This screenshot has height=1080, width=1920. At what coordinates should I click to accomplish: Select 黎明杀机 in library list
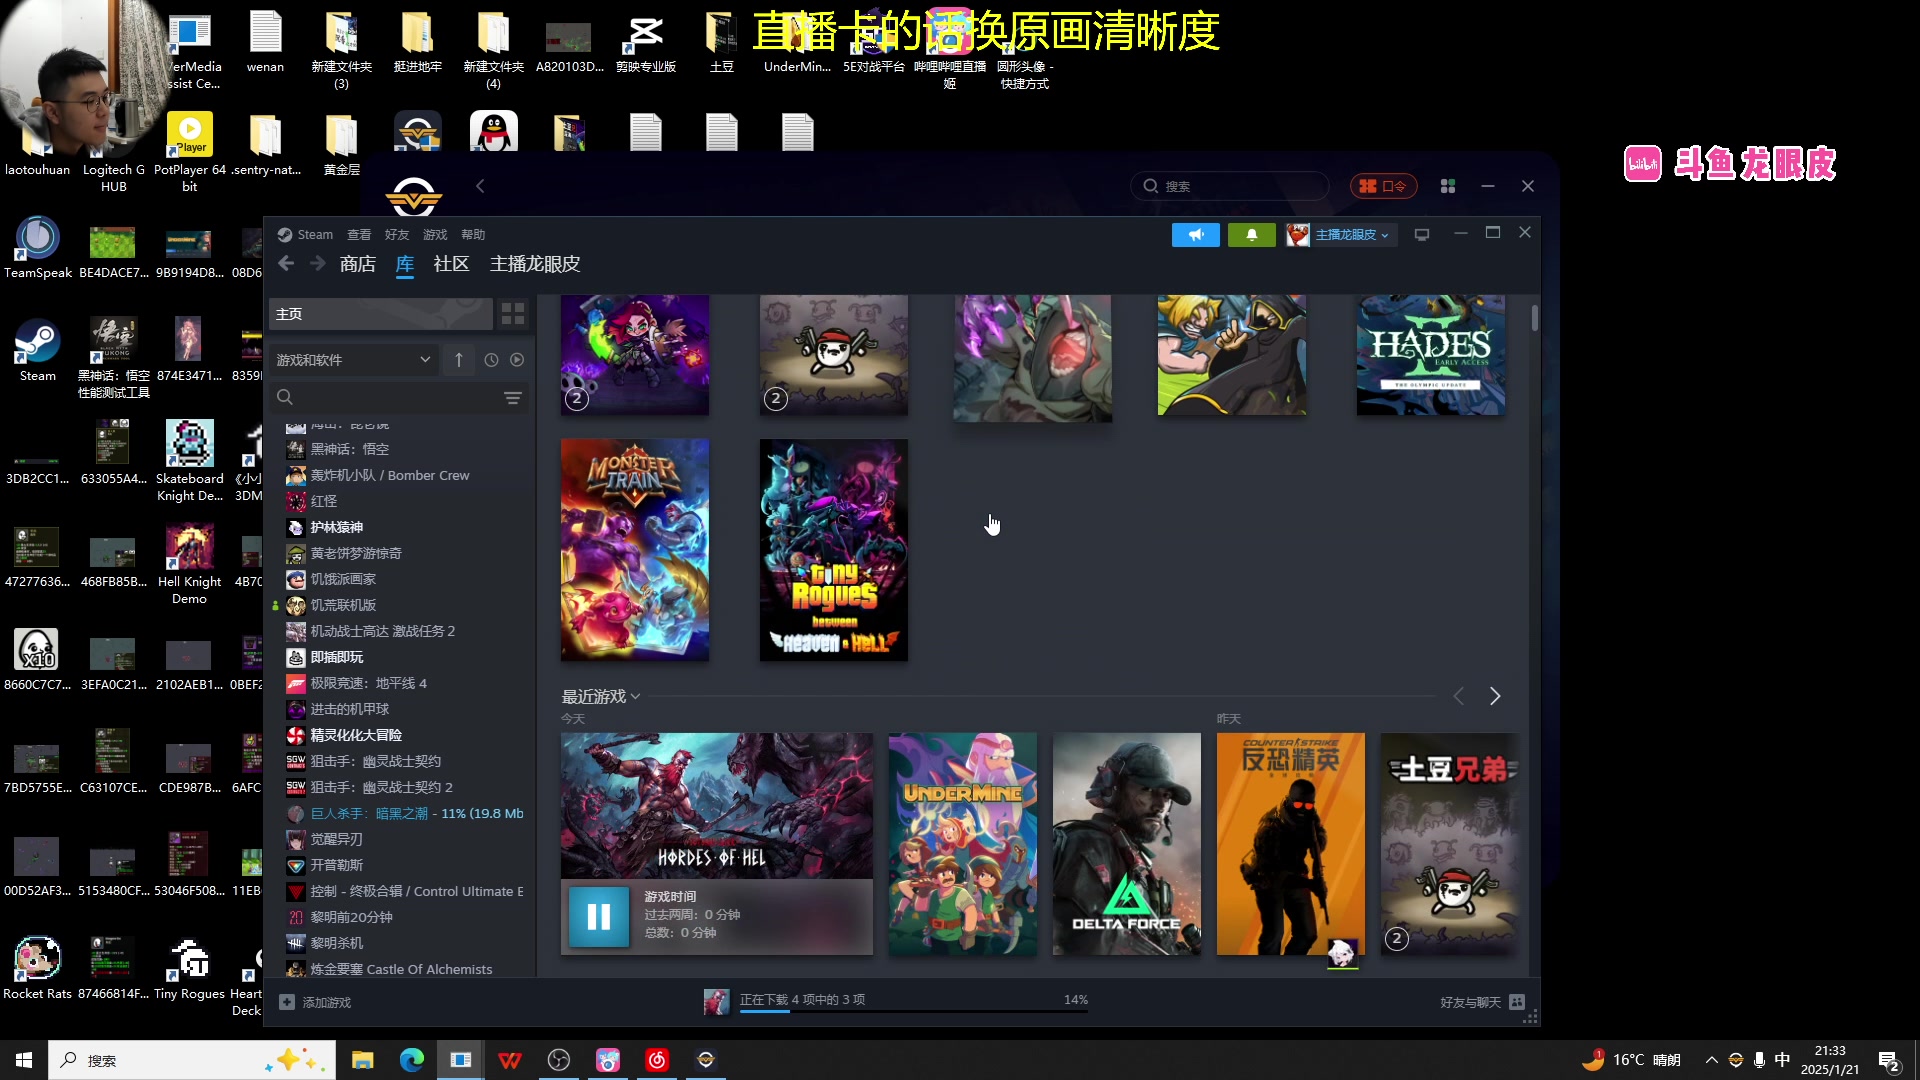336,943
